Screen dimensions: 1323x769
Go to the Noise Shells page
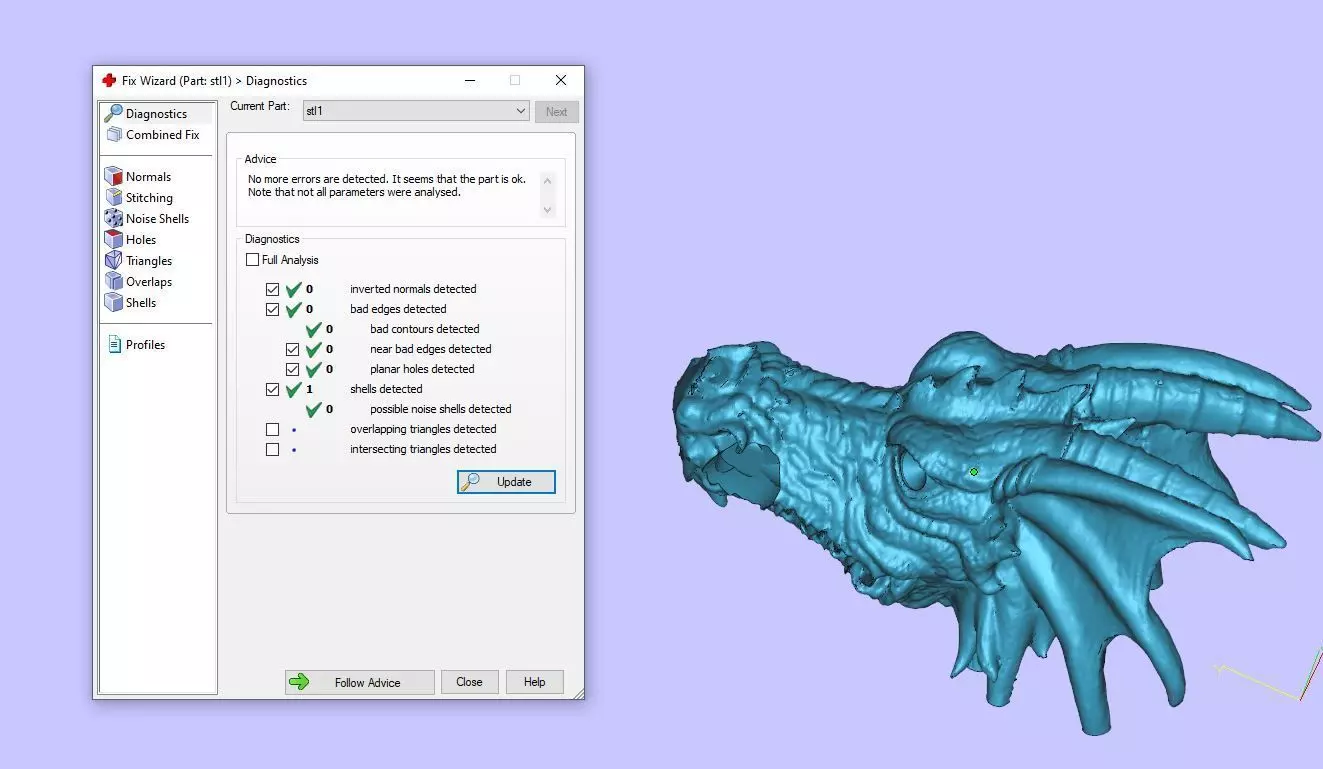[x=157, y=218]
